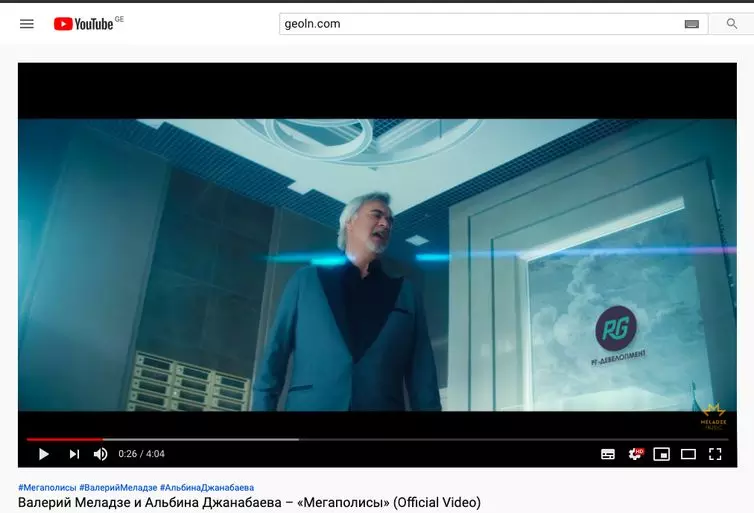Click the magnifier search button

pos(732,24)
